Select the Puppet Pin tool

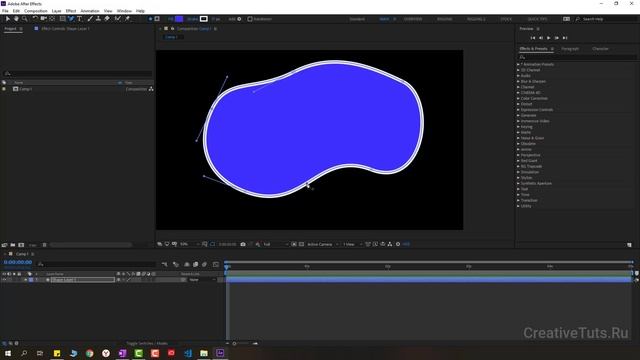[127, 19]
